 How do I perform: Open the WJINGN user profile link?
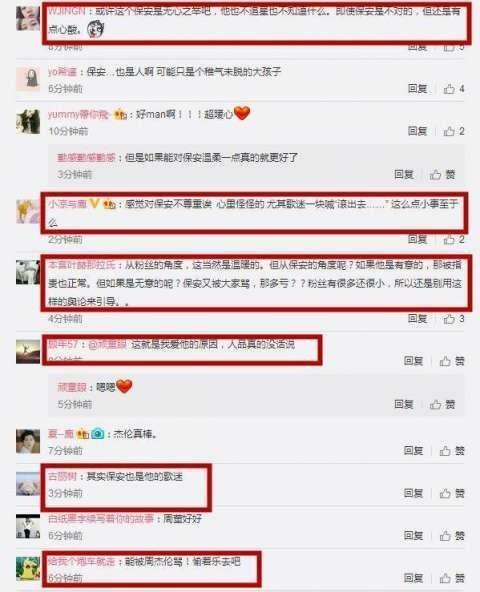tap(67, 11)
